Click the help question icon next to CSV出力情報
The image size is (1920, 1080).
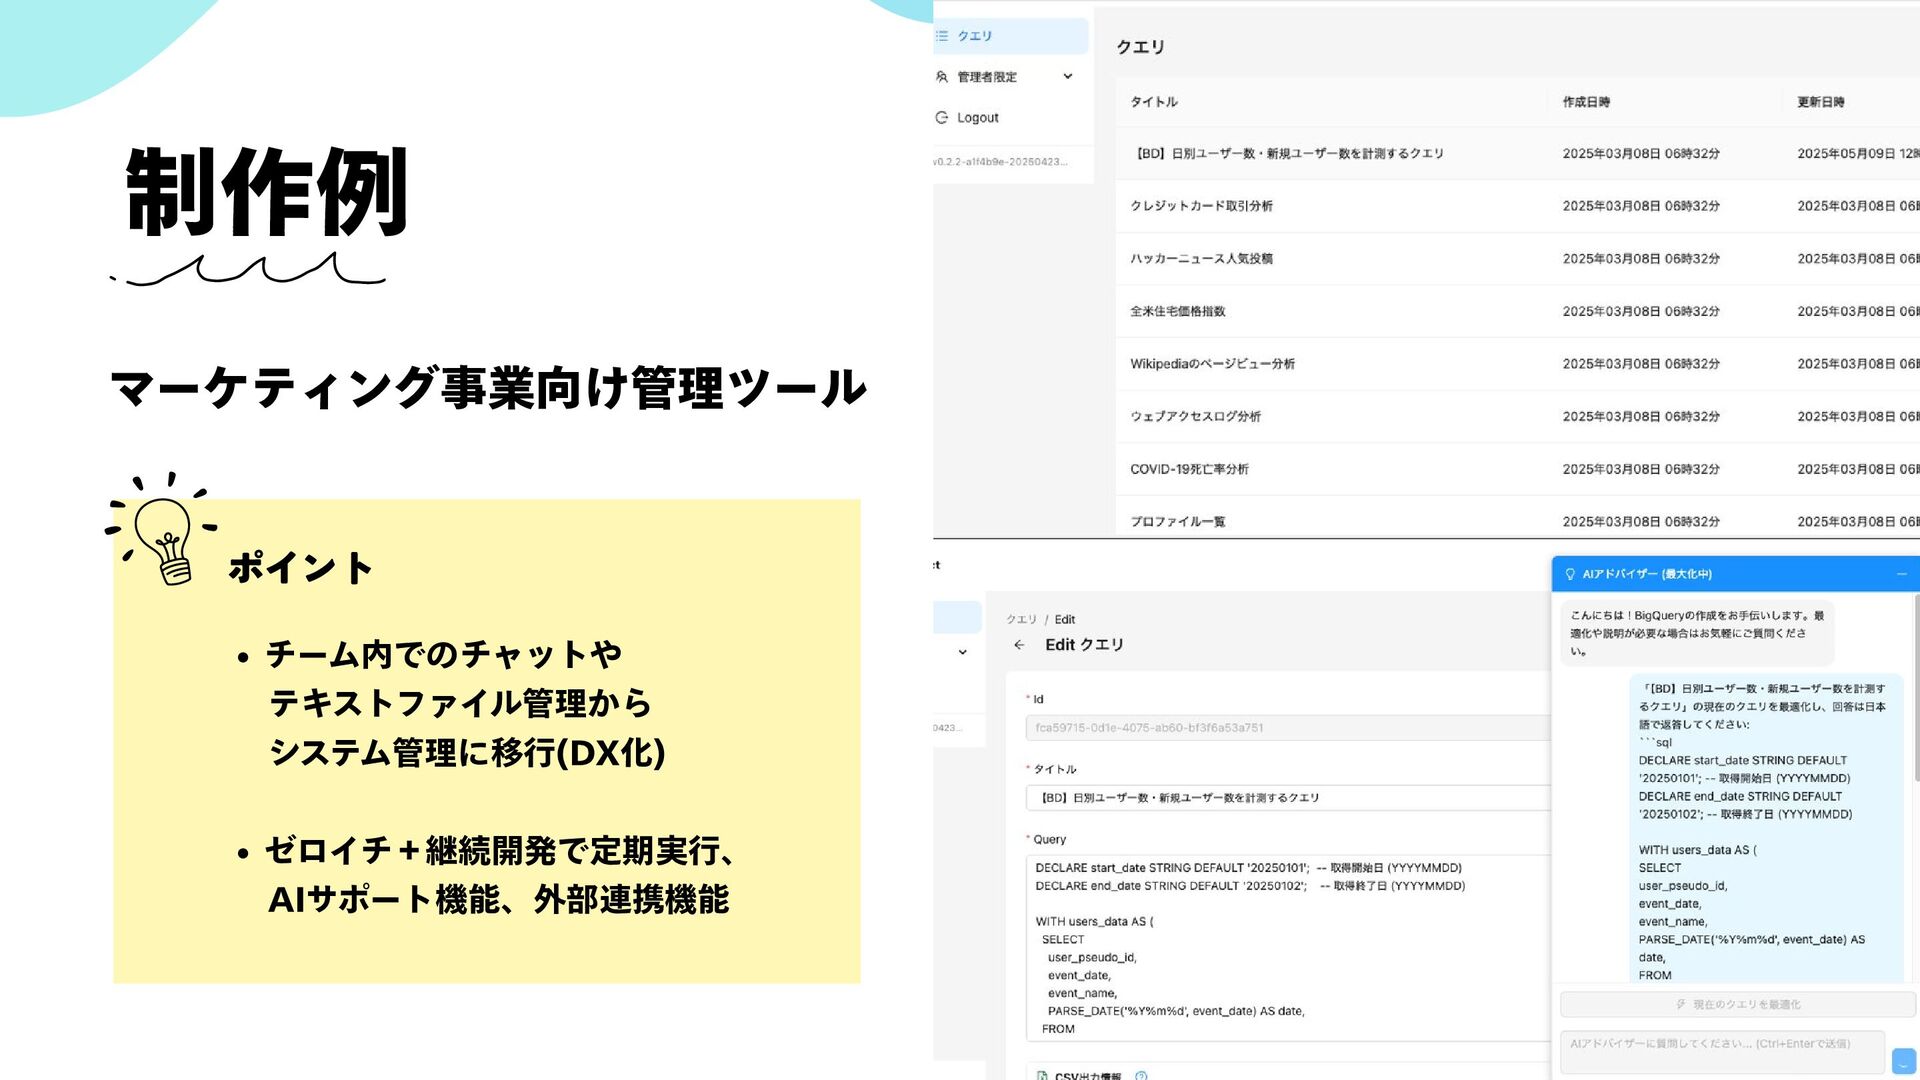(x=1141, y=1075)
